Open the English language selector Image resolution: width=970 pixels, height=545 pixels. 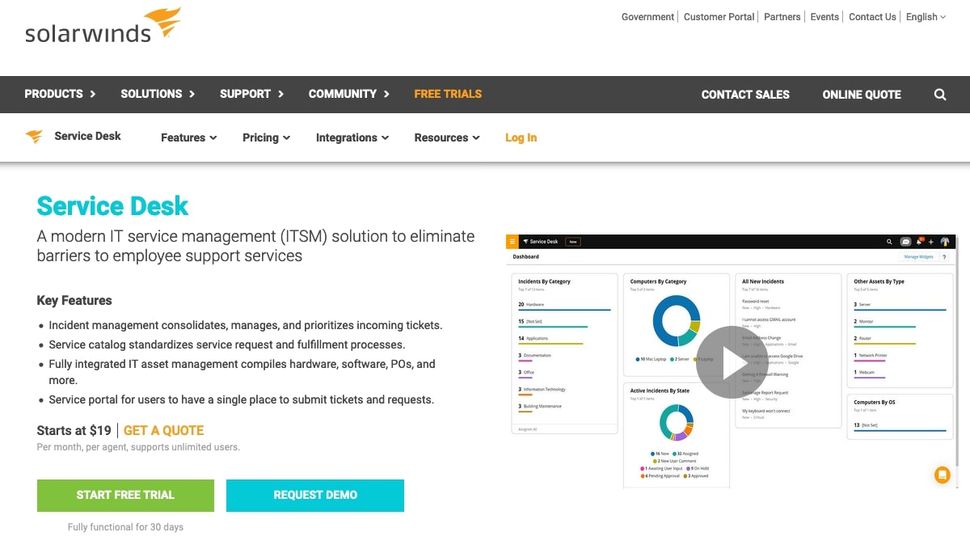coord(925,17)
